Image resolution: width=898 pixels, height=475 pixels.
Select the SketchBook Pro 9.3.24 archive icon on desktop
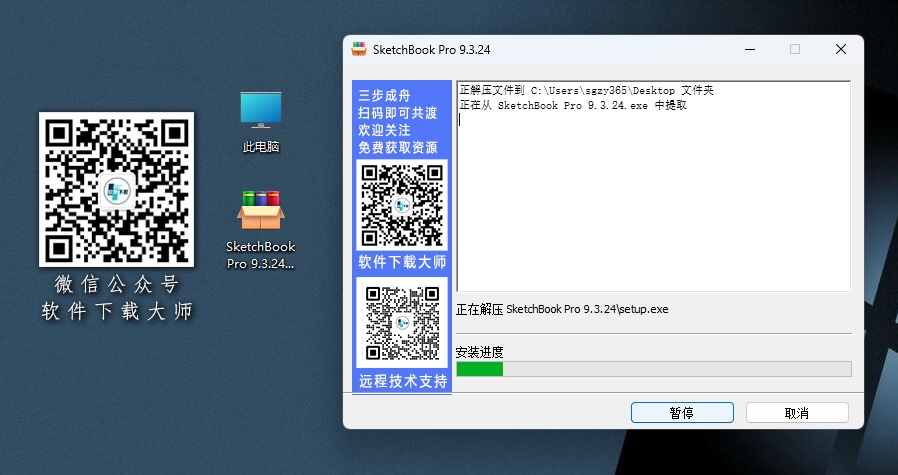tap(261, 229)
